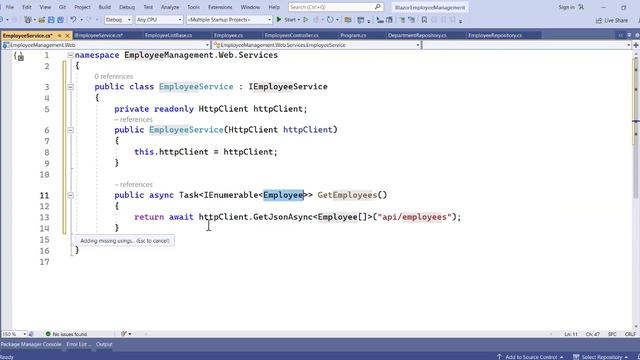The image size is (640, 360).
Task: Click the Open File folder icon
Action: (42, 20)
